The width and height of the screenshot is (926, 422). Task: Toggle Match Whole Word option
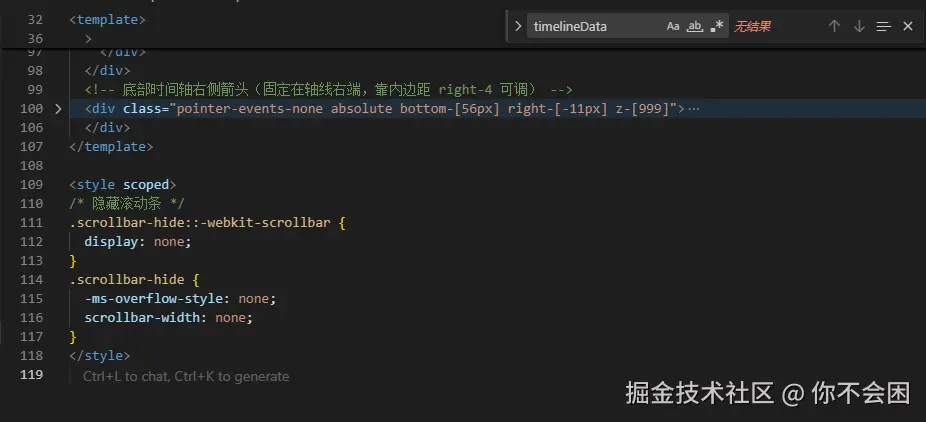coord(694,27)
